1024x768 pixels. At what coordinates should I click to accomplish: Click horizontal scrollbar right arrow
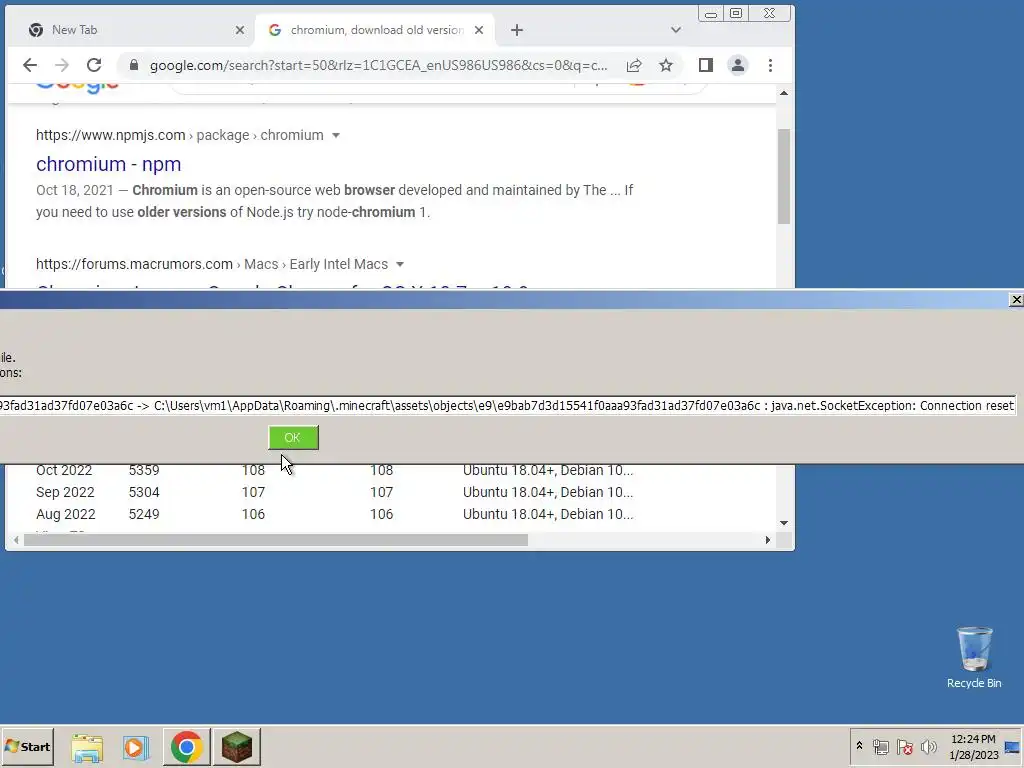767,540
